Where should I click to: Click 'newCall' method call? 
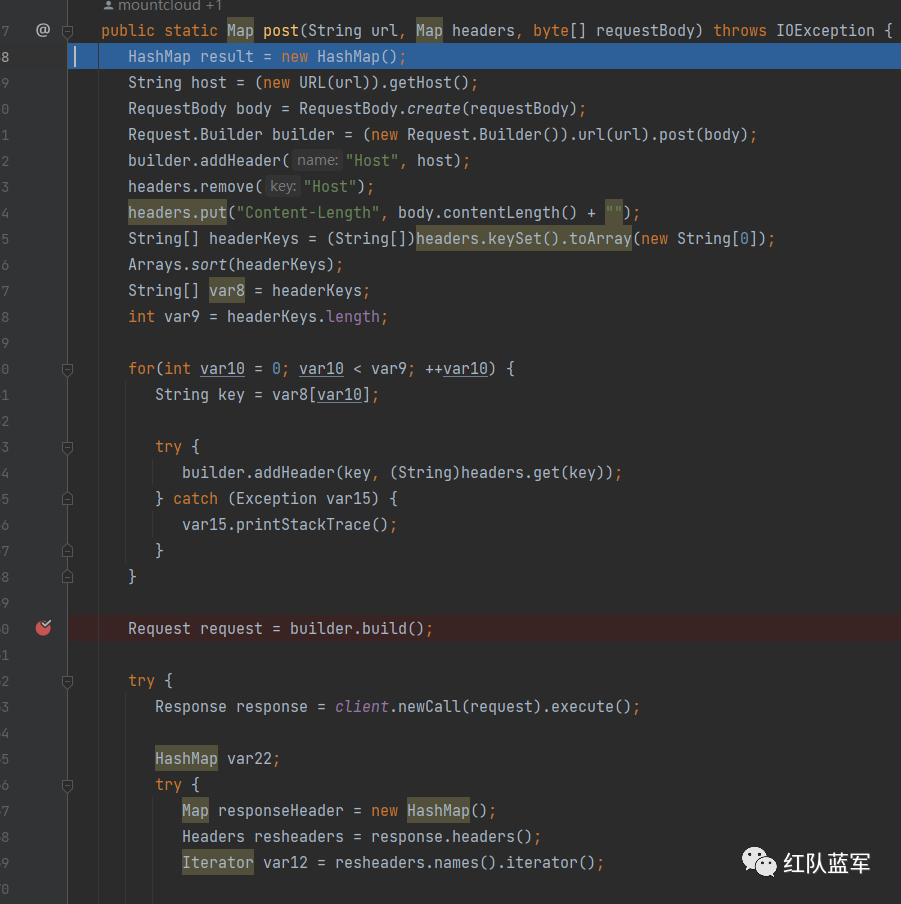429,707
